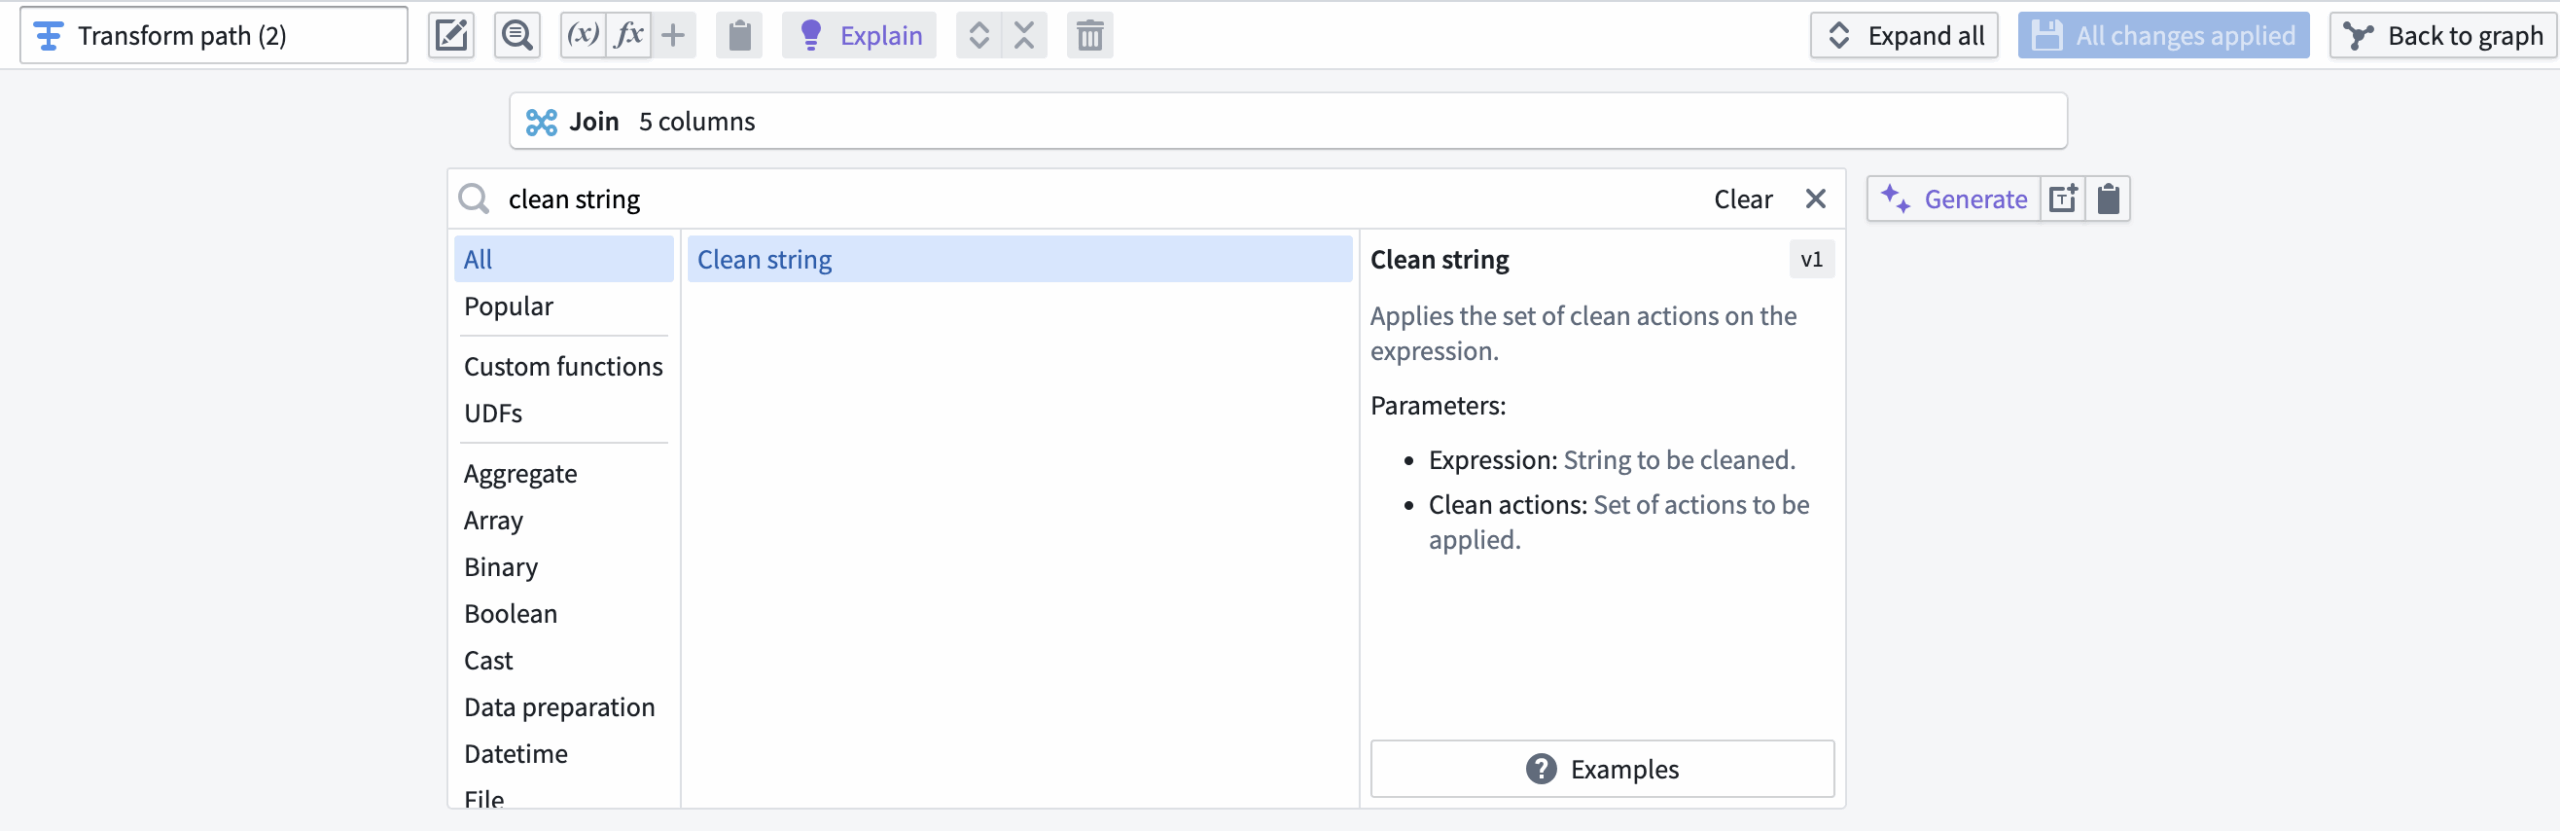Click the clean string search field
Viewport: 2560px width, 831px height.
[x=1100, y=199]
